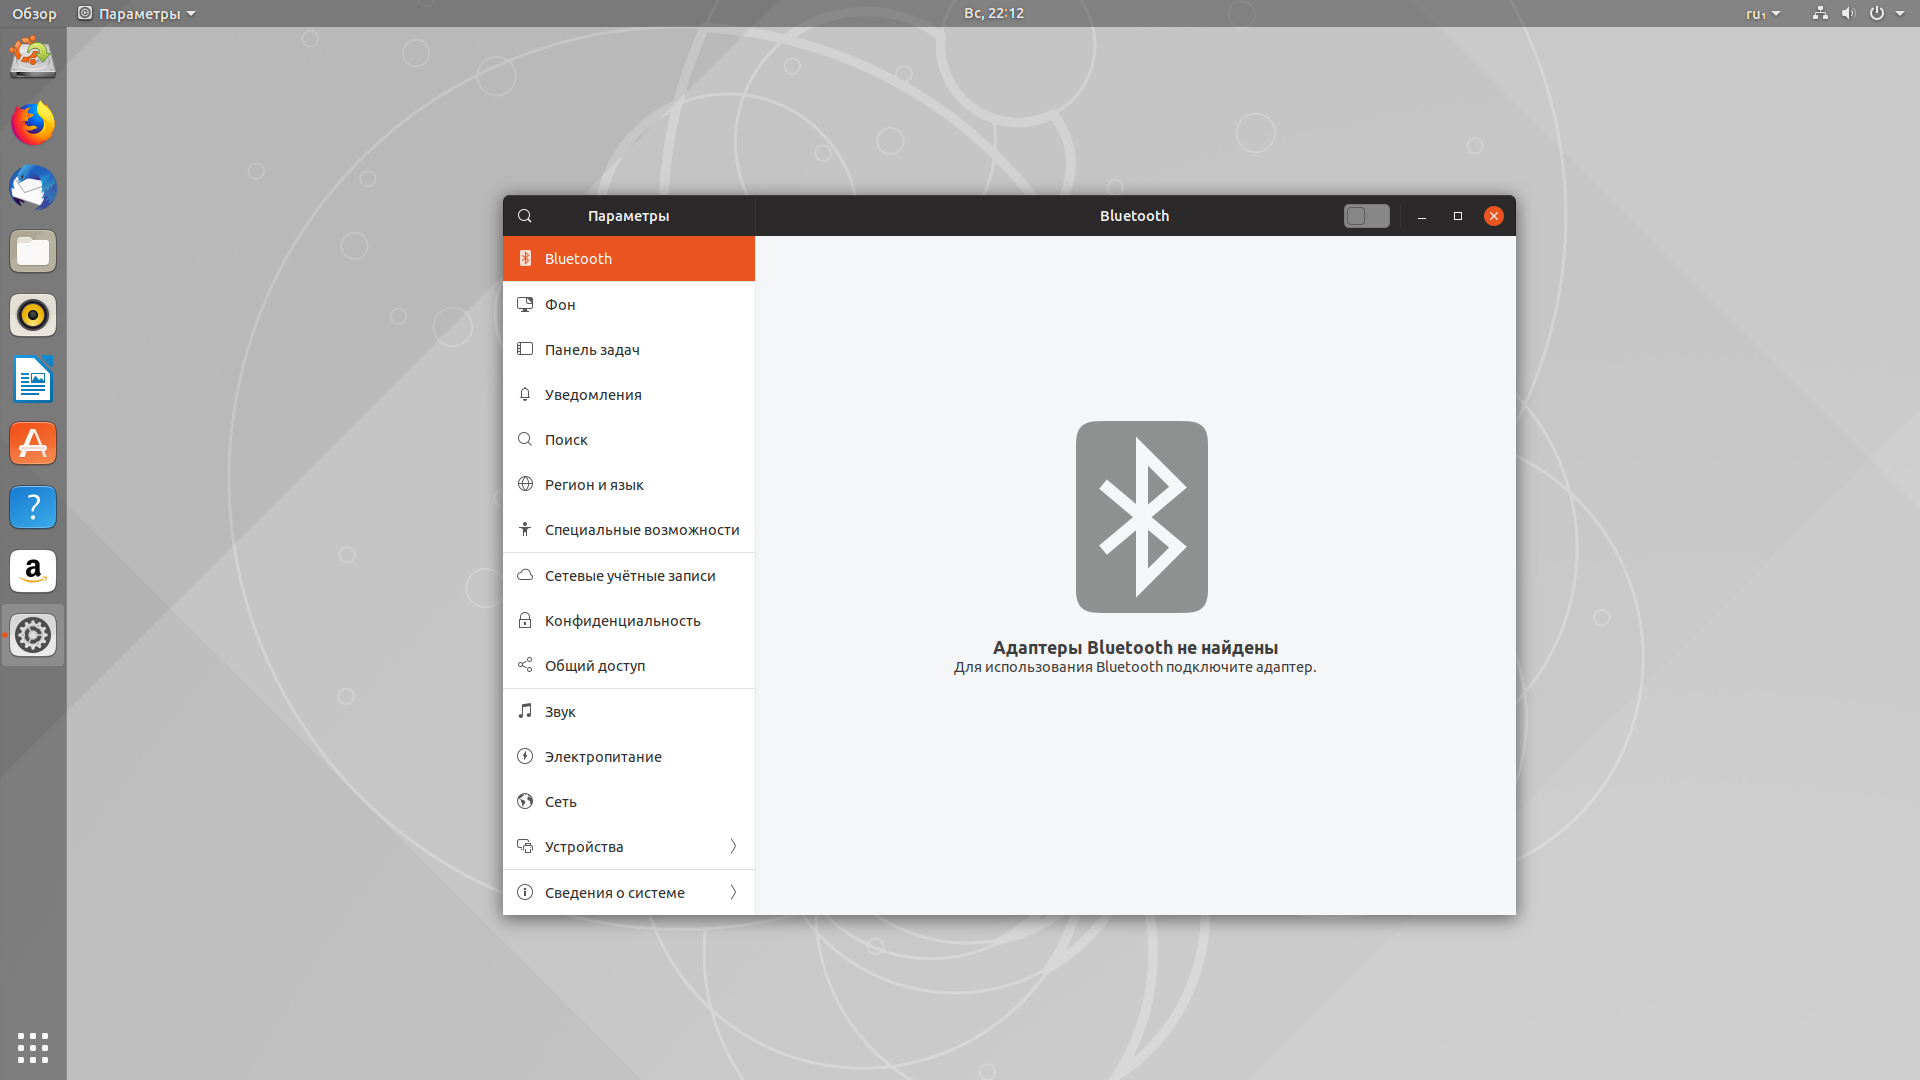
Task: Open the Параметры app menu dropdown
Action: coord(137,13)
